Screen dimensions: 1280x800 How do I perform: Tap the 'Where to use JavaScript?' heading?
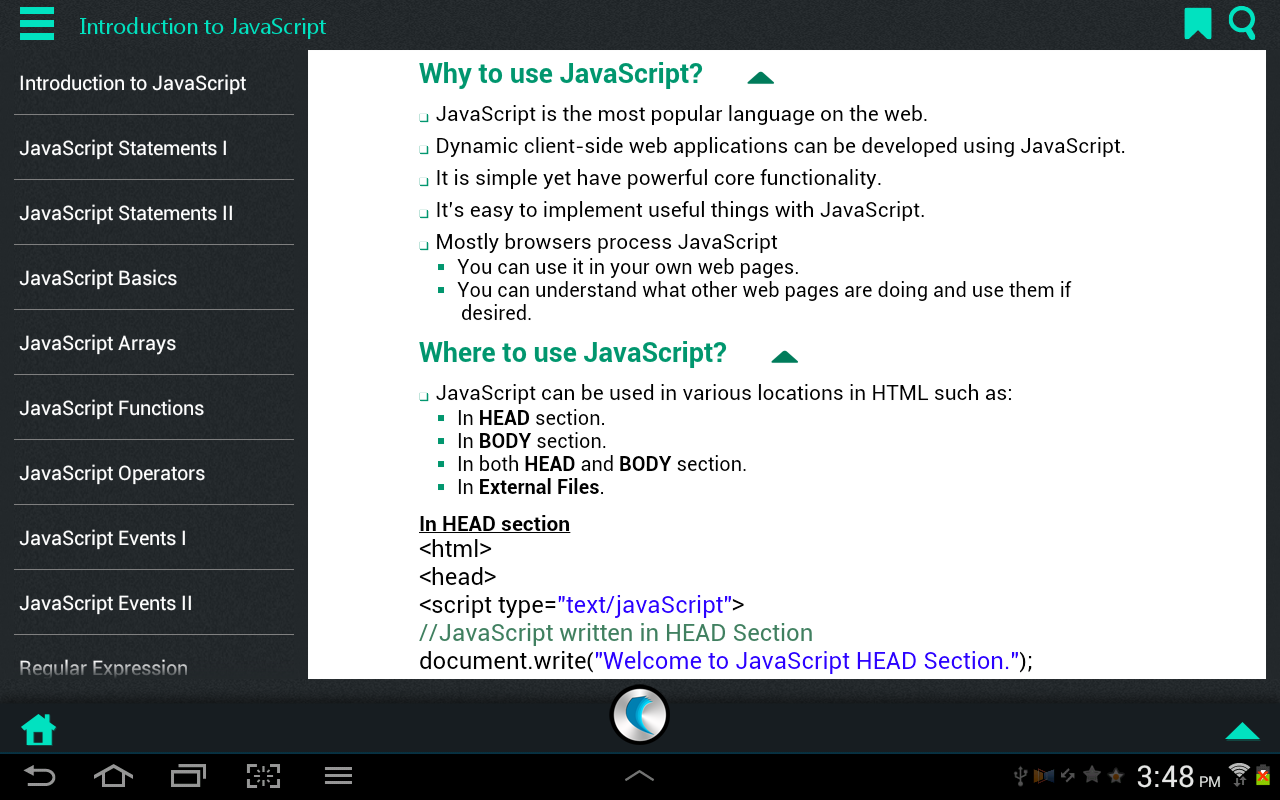[573, 353]
